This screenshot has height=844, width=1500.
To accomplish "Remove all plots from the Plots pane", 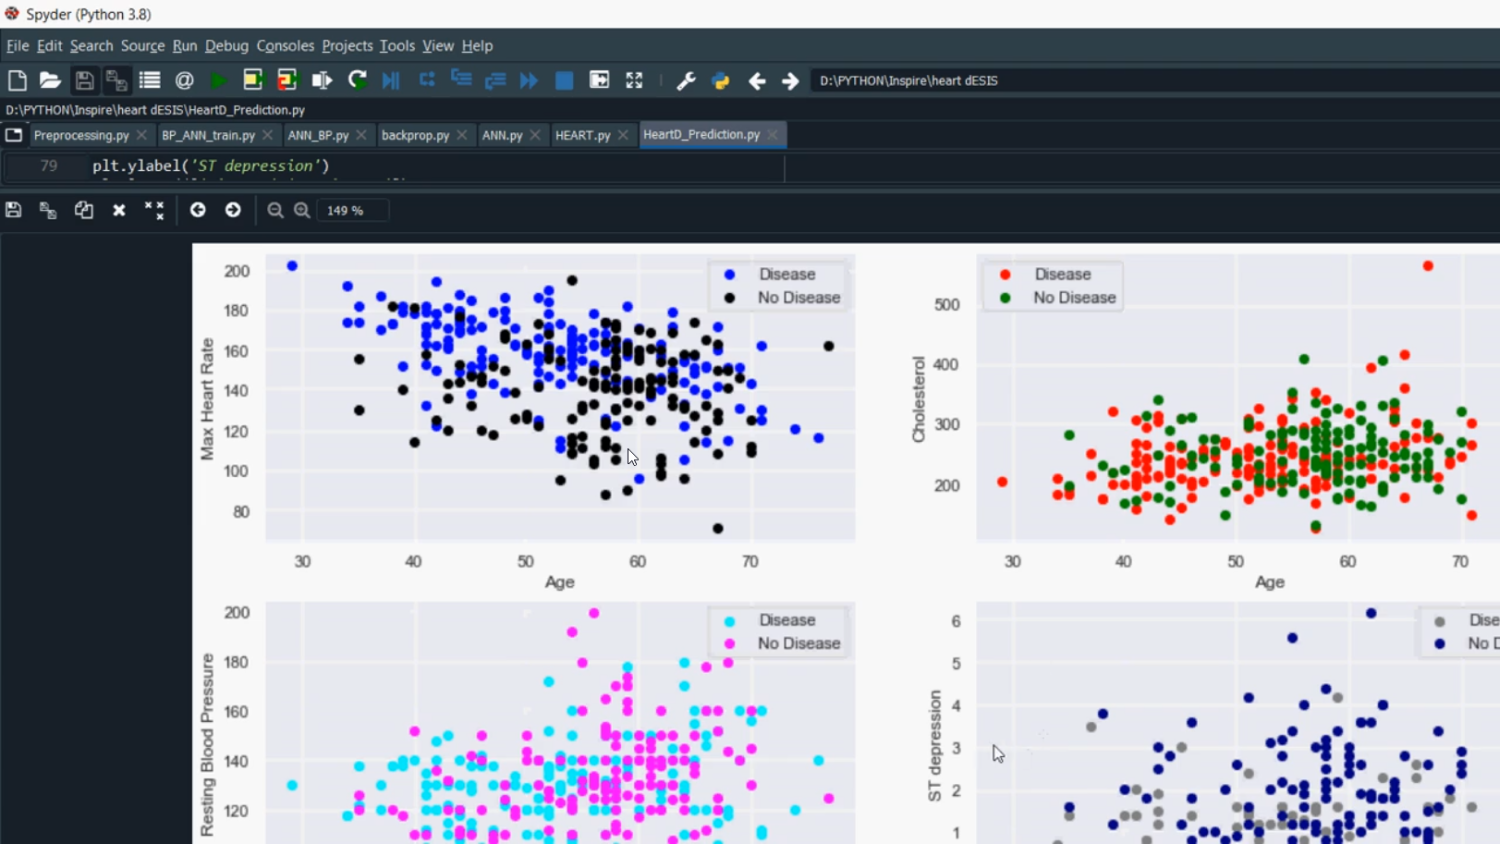I will [x=154, y=210].
